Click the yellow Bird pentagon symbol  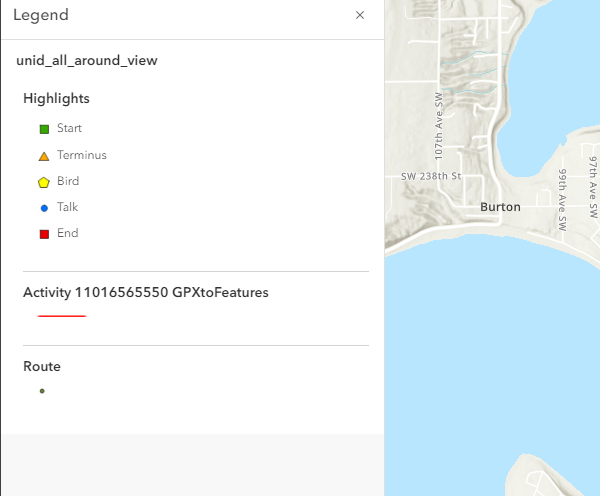pos(44,182)
